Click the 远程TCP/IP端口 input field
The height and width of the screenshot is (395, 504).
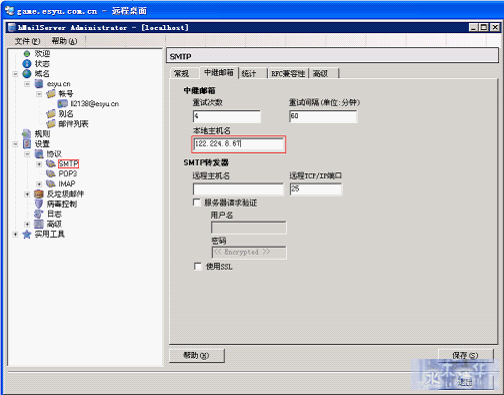point(316,189)
